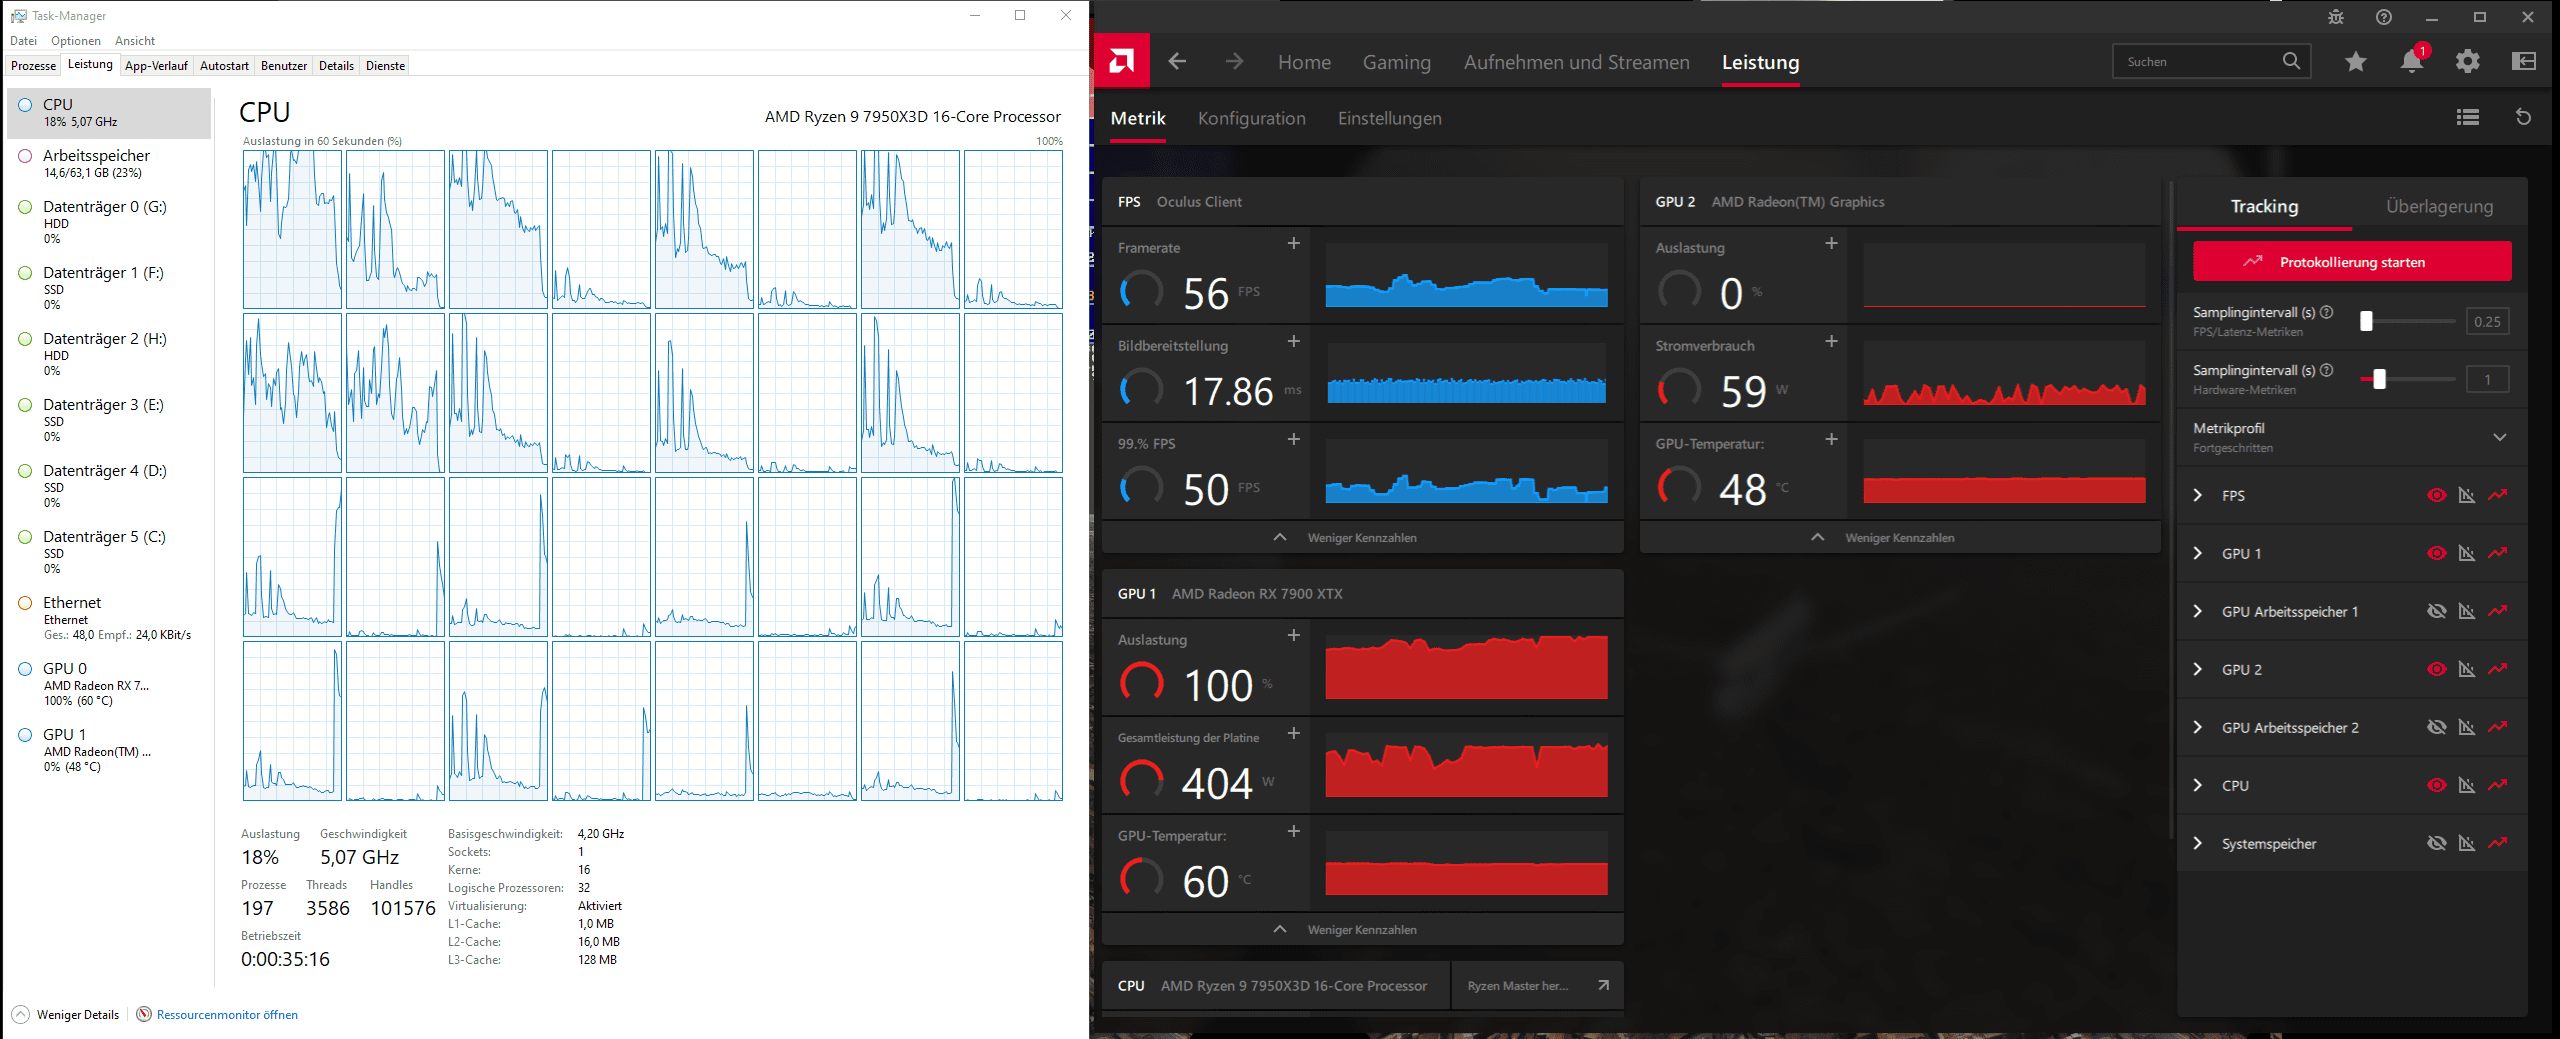Toggle the eye icon for FPS tracking
The width and height of the screenshot is (2560, 1039).
pyautogui.click(x=2437, y=495)
